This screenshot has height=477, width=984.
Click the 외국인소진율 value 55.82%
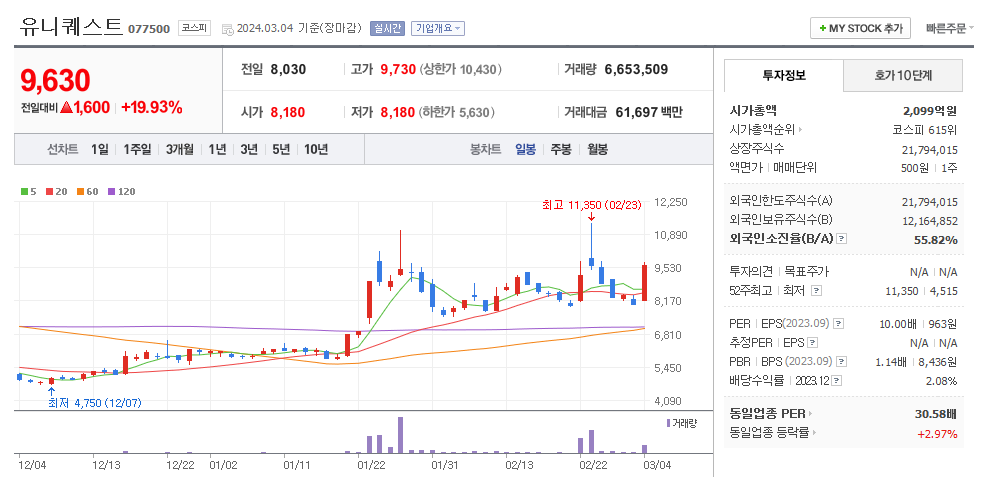click(935, 240)
